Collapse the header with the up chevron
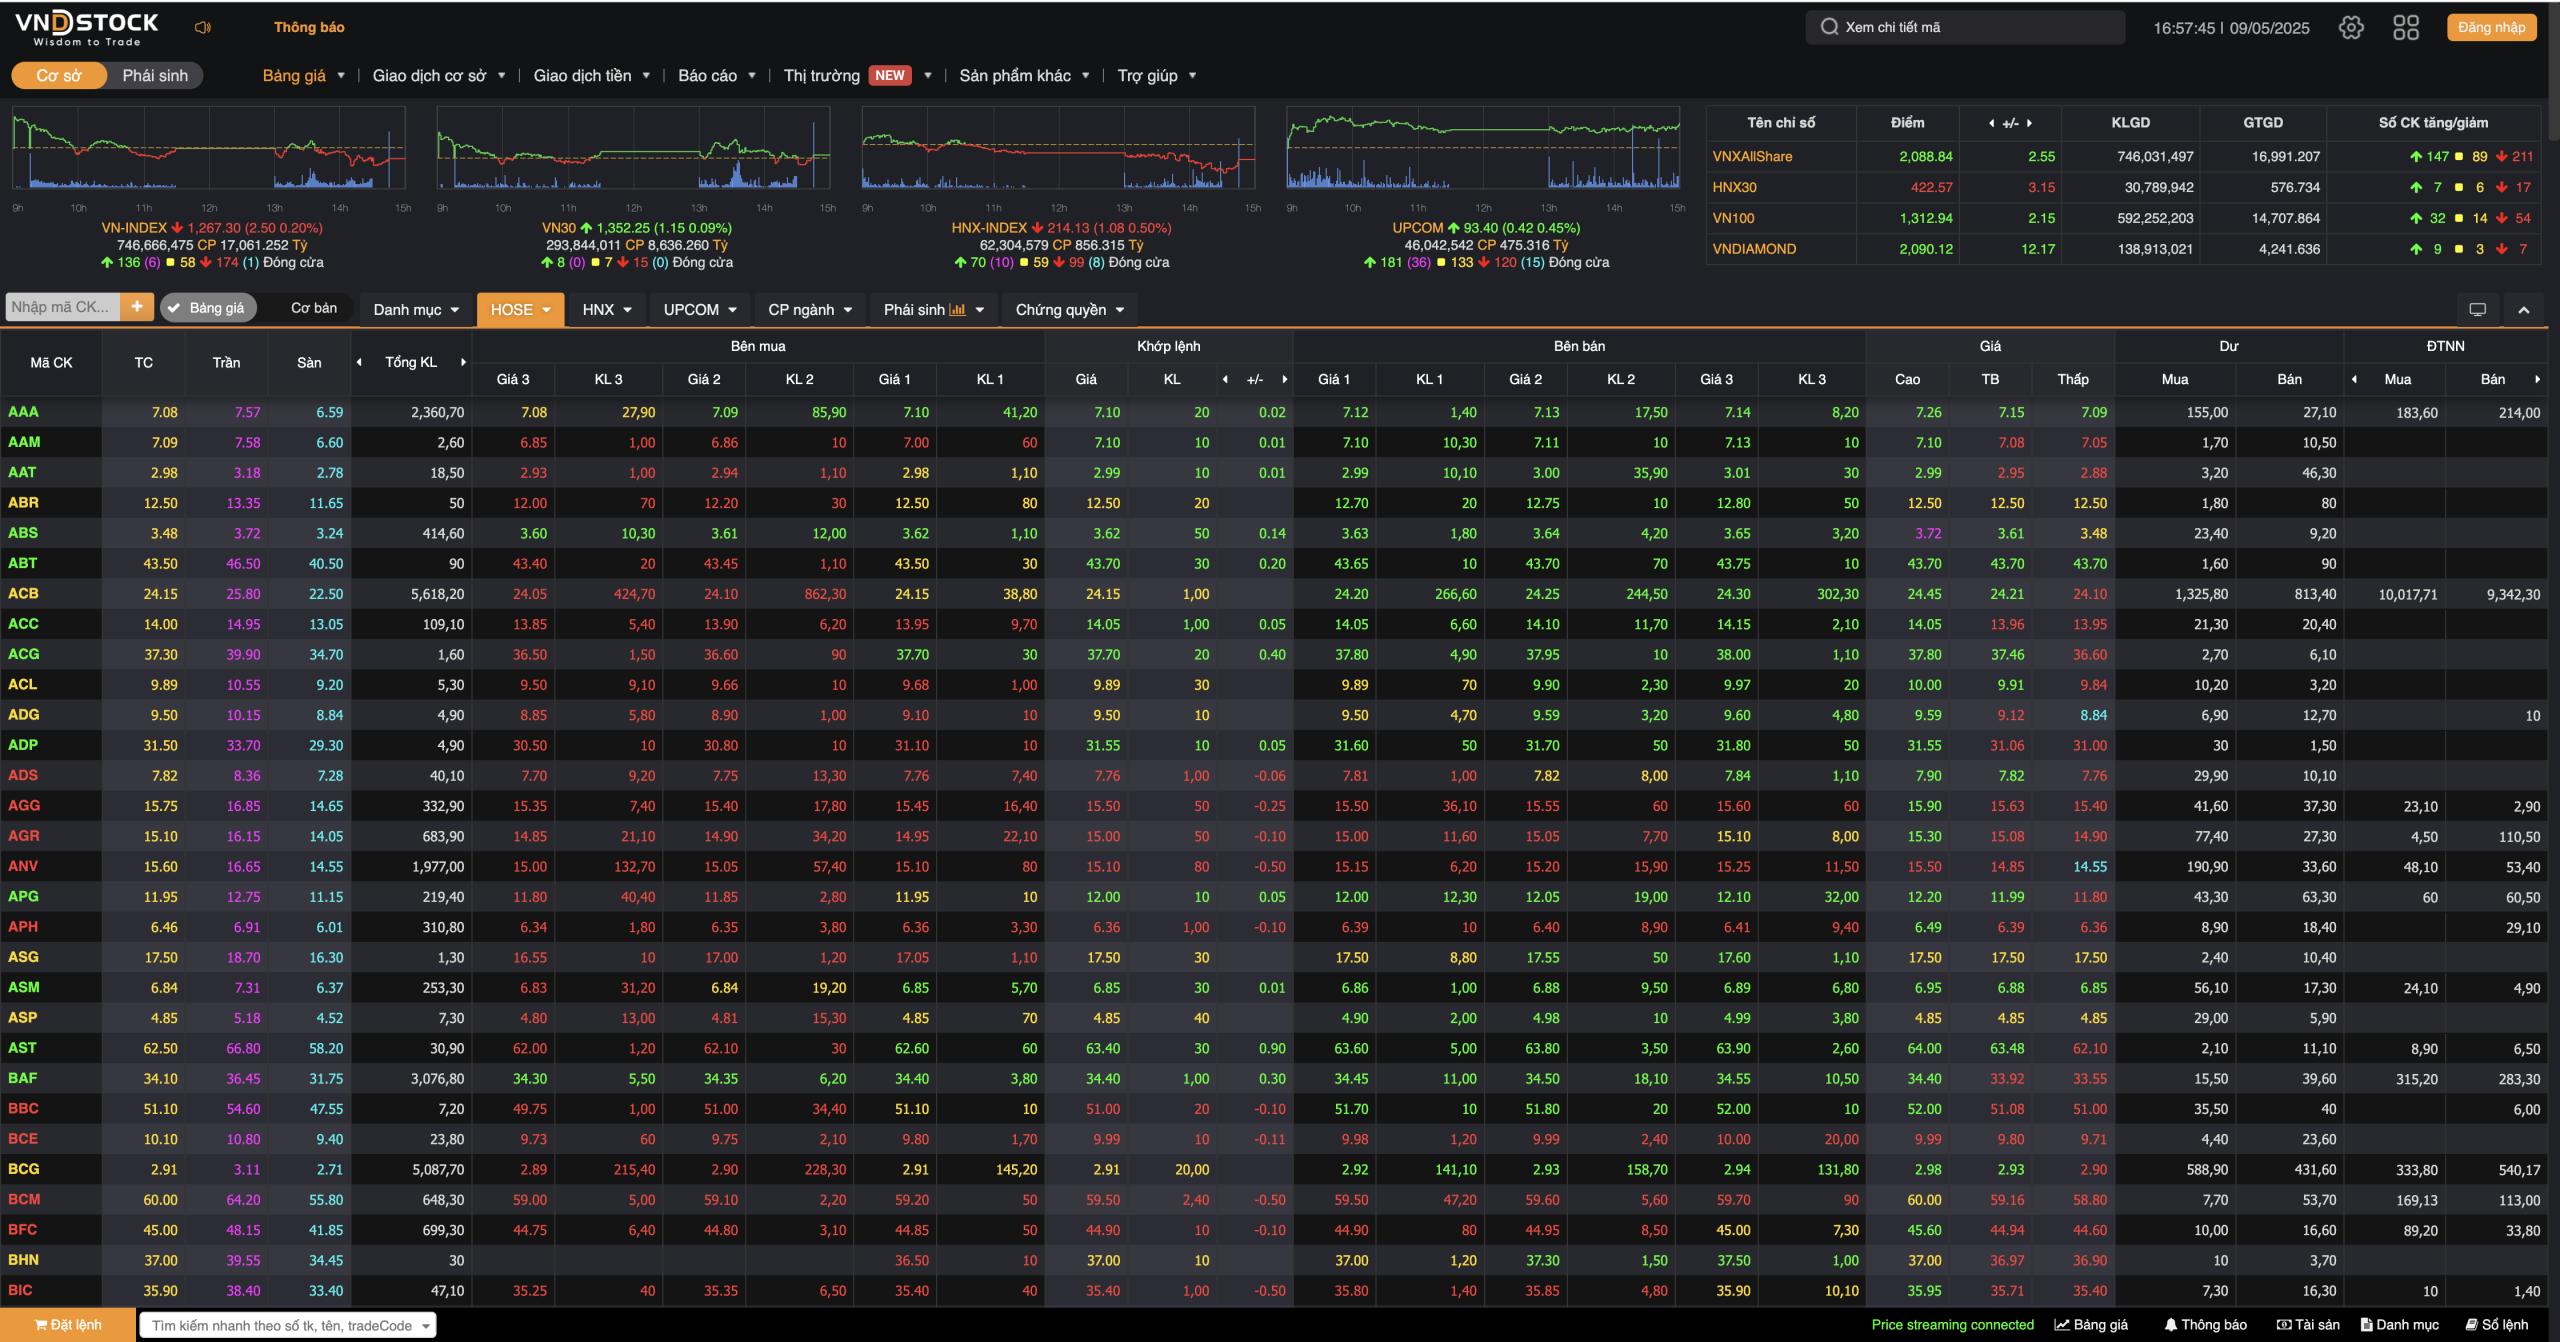Viewport: 2560px width, 1342px height. [2523, 310]
